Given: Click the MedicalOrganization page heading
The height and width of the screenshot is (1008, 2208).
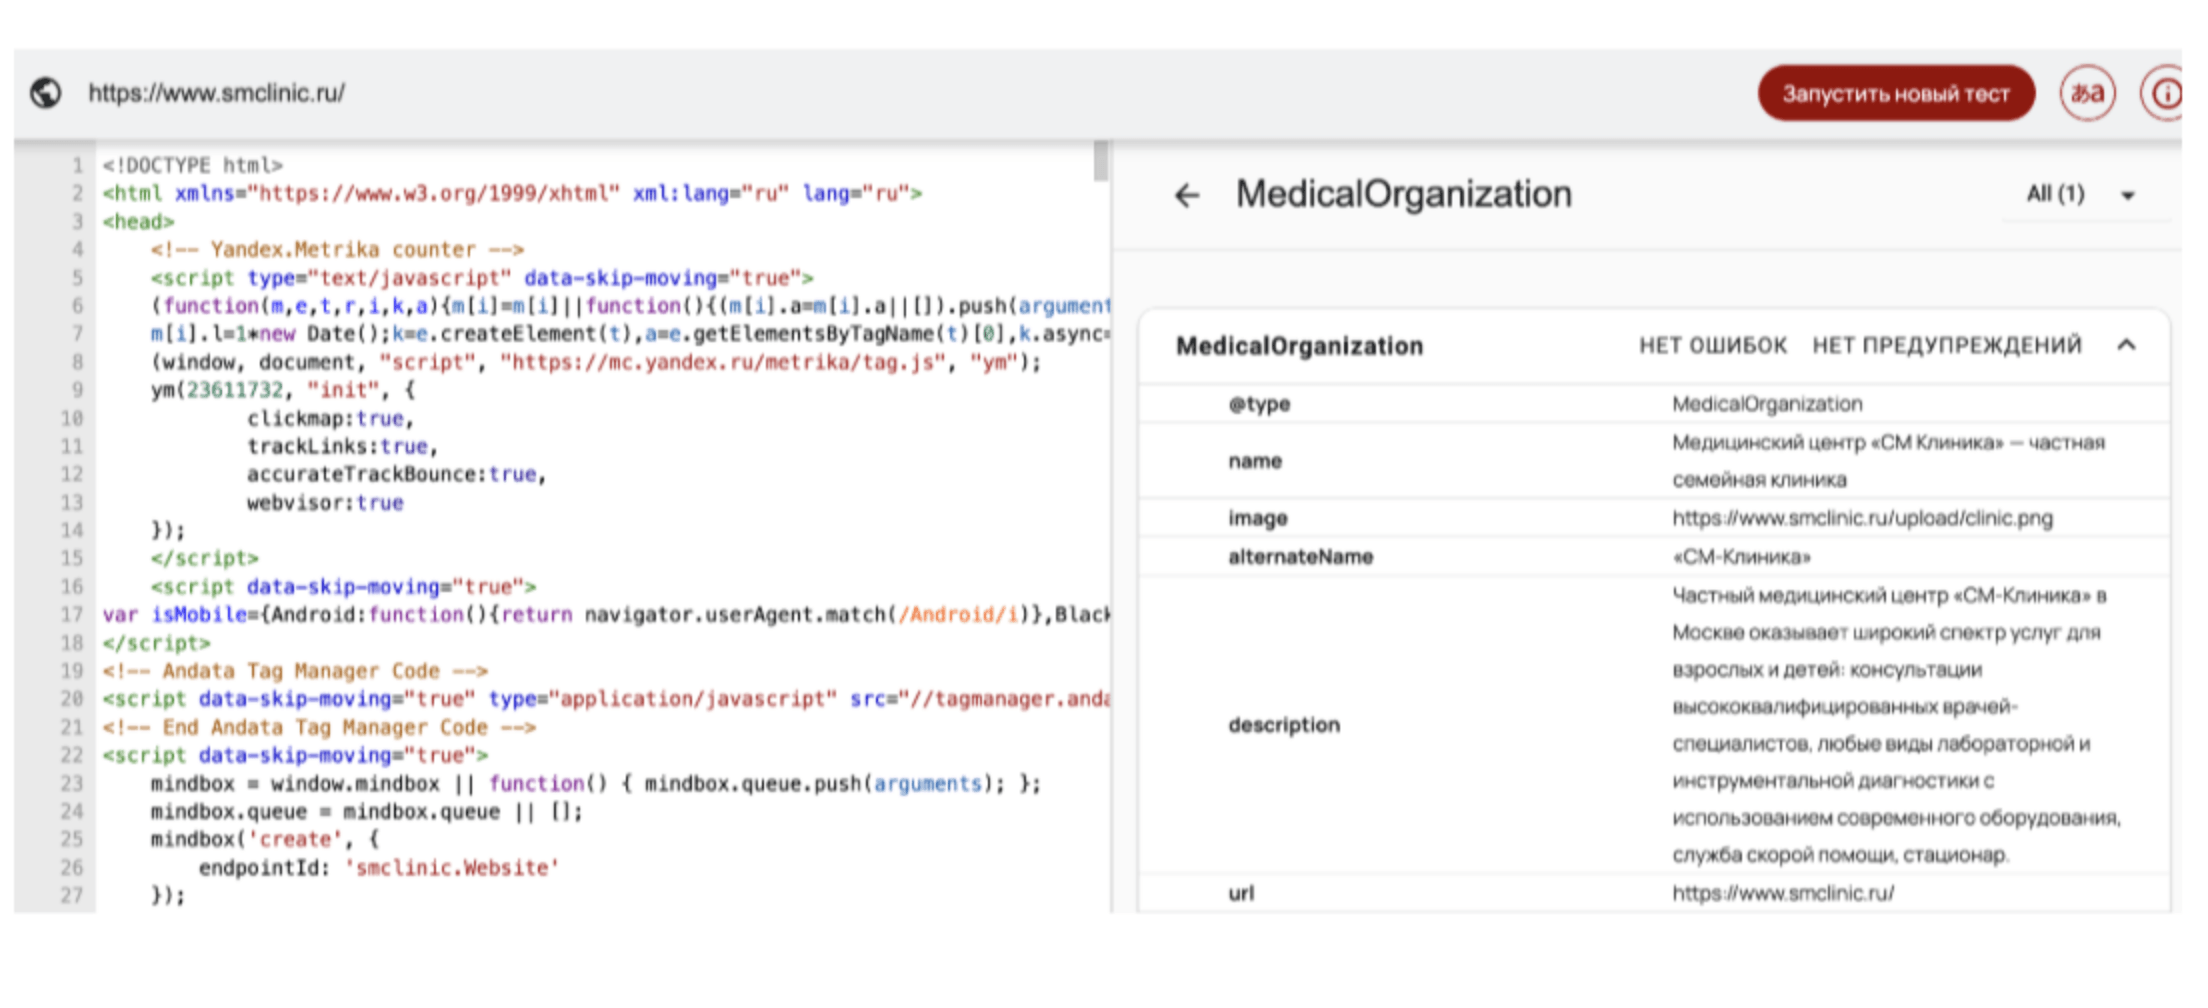Looking at the screenshot, I should pos(1404,194).
